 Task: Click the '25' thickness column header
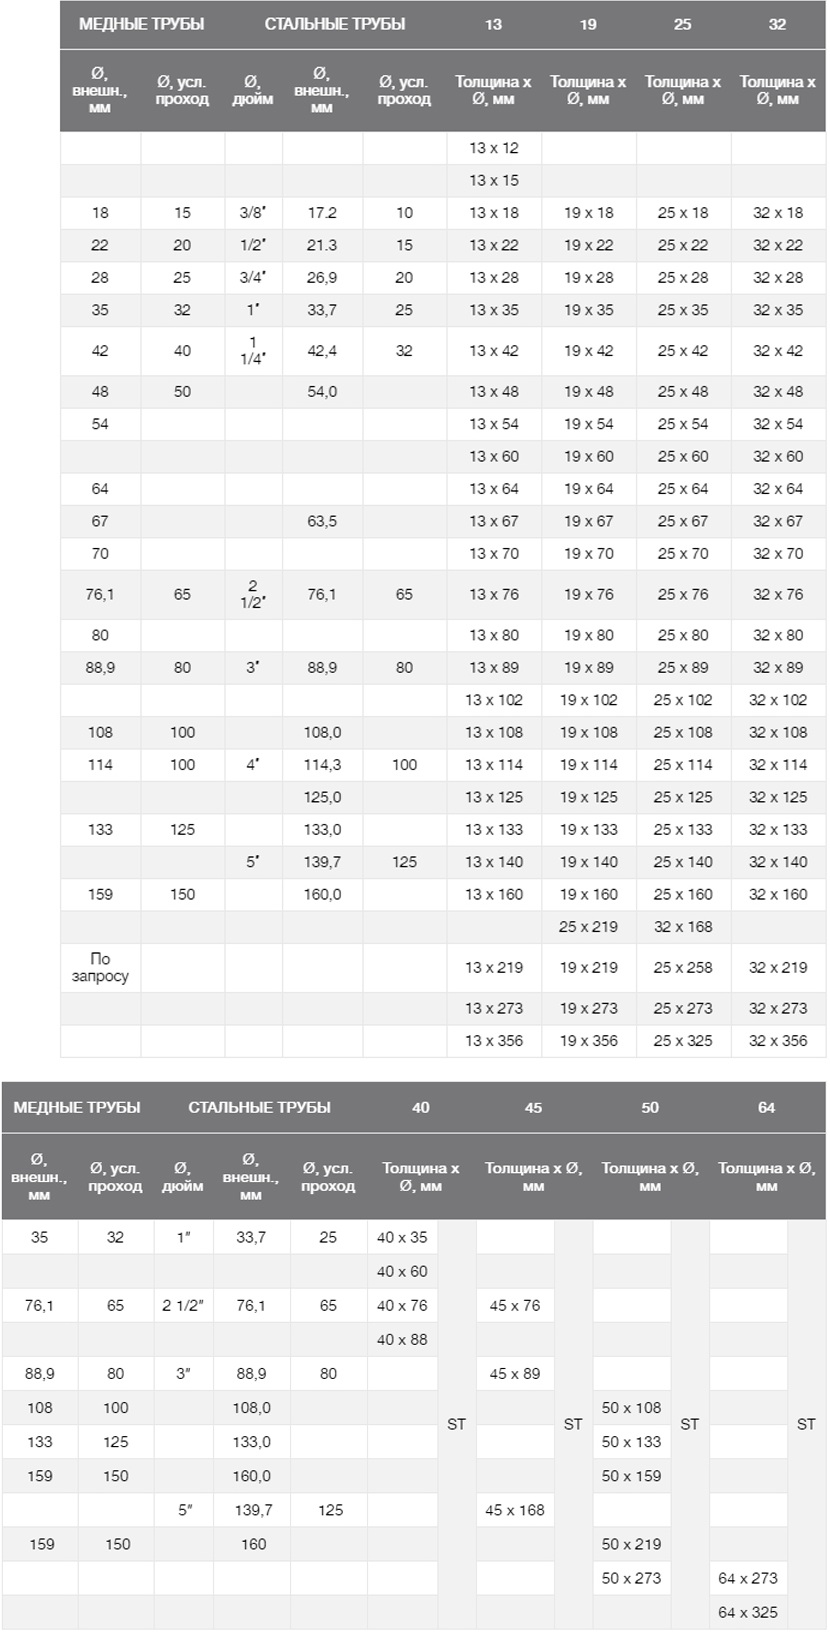tap(683, 24)
